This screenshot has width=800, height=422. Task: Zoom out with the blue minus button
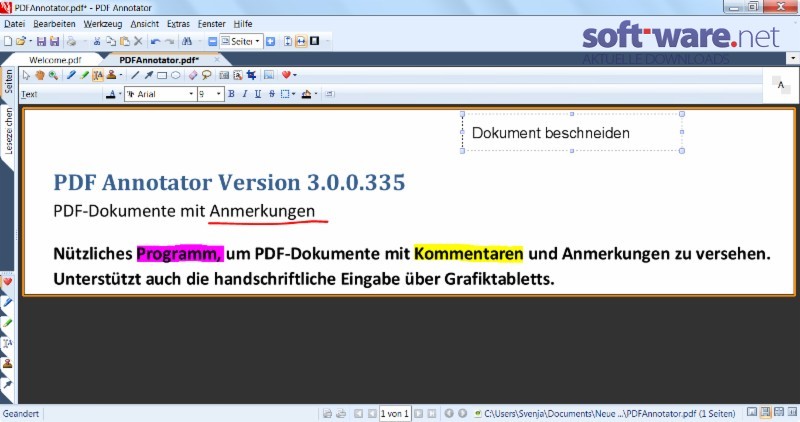coord(213,41)
